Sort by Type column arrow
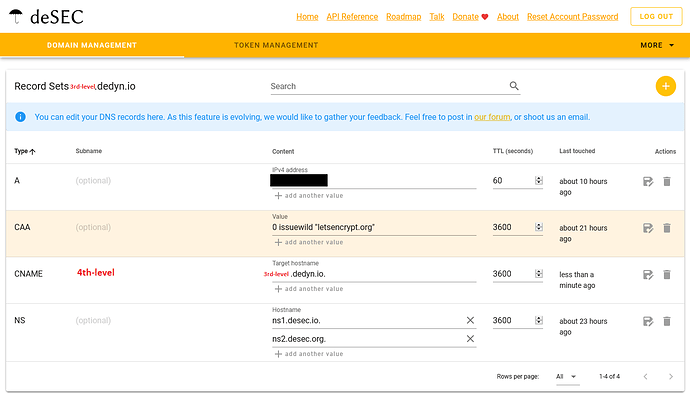The image size is (690, 394). (x=33, y=151)
